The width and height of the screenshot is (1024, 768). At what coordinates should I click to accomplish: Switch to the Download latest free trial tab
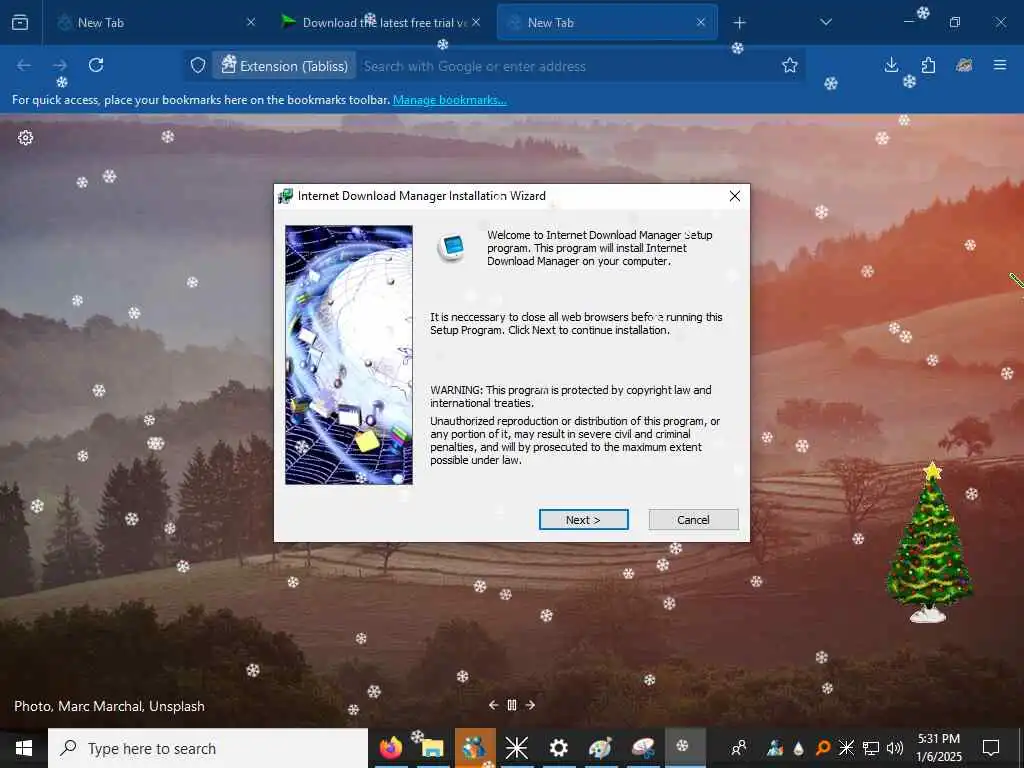tap(381, 23)
